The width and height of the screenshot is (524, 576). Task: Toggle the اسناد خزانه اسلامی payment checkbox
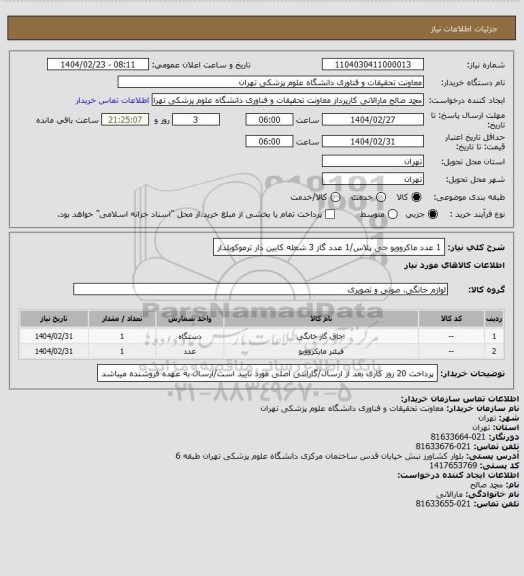330,214
